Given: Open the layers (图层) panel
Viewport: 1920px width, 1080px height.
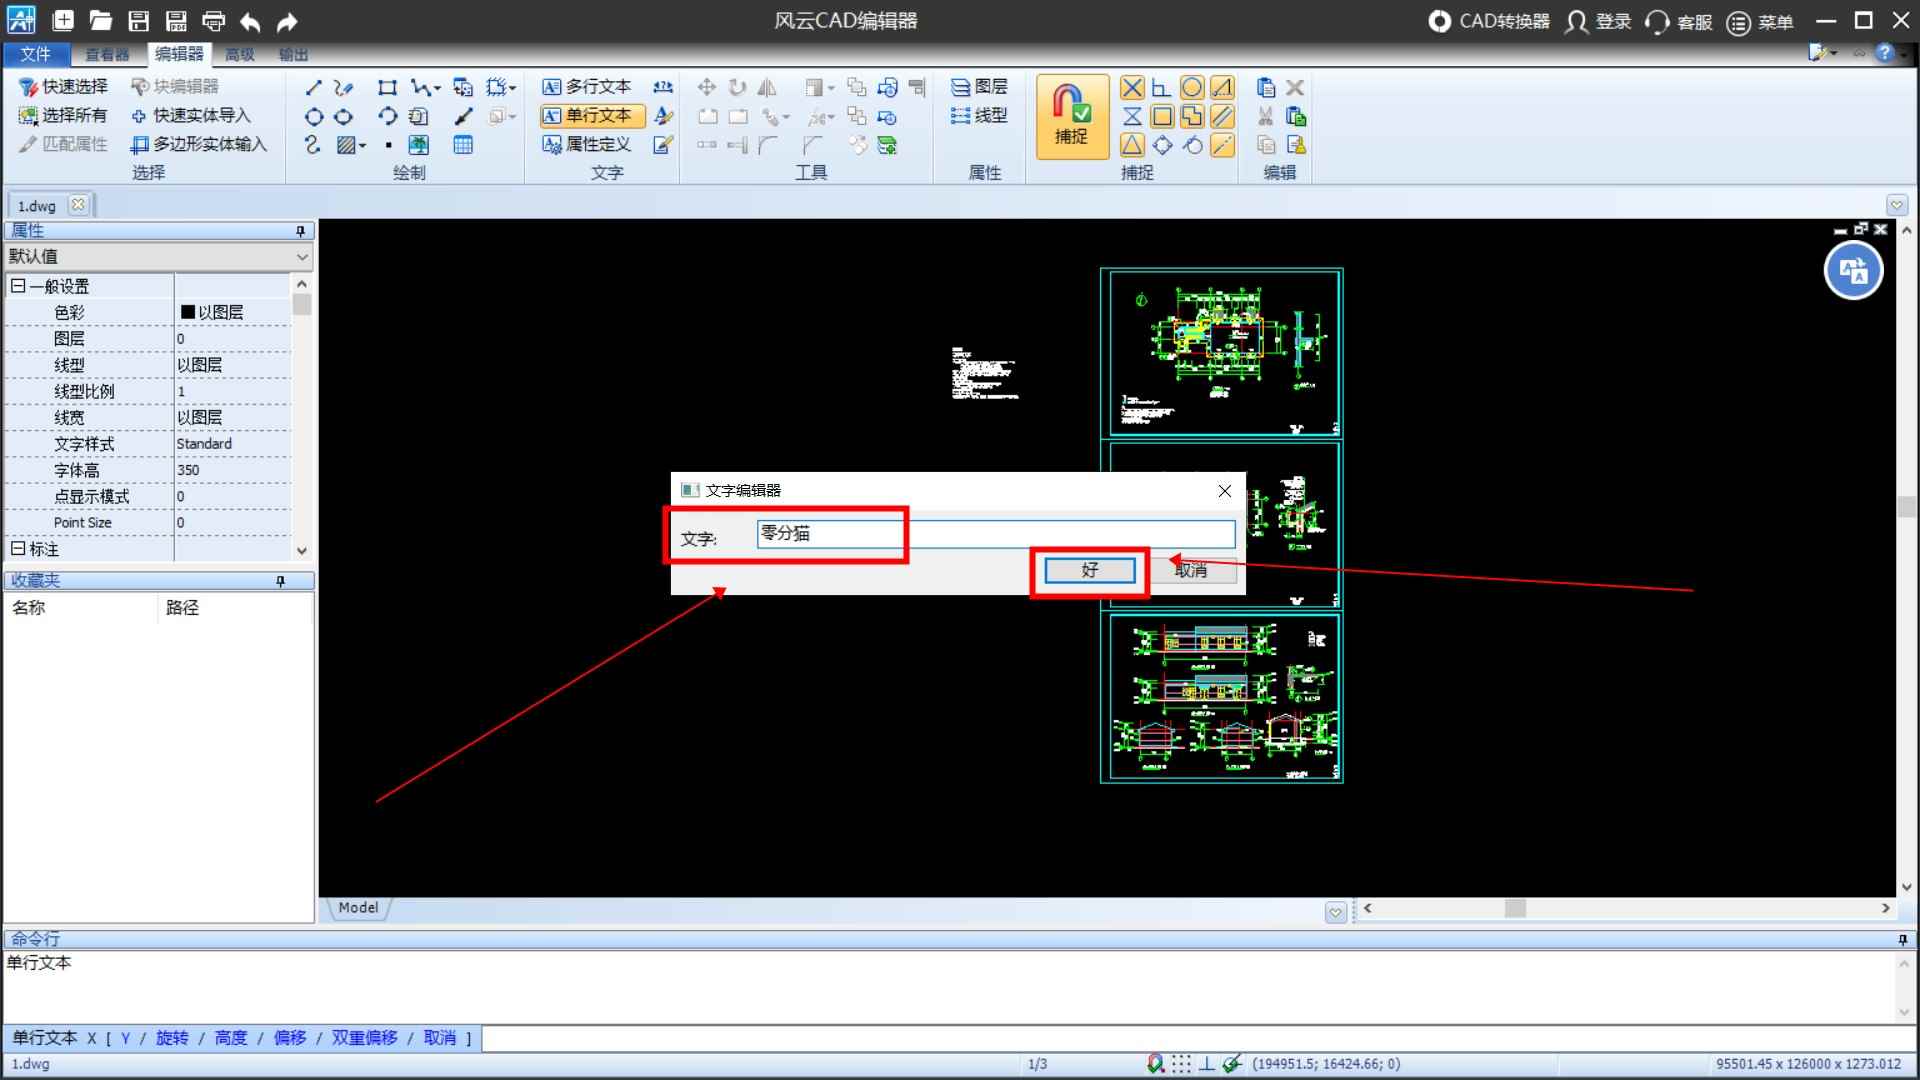Looking at the screenshot, I should click(x=978, y=87).
